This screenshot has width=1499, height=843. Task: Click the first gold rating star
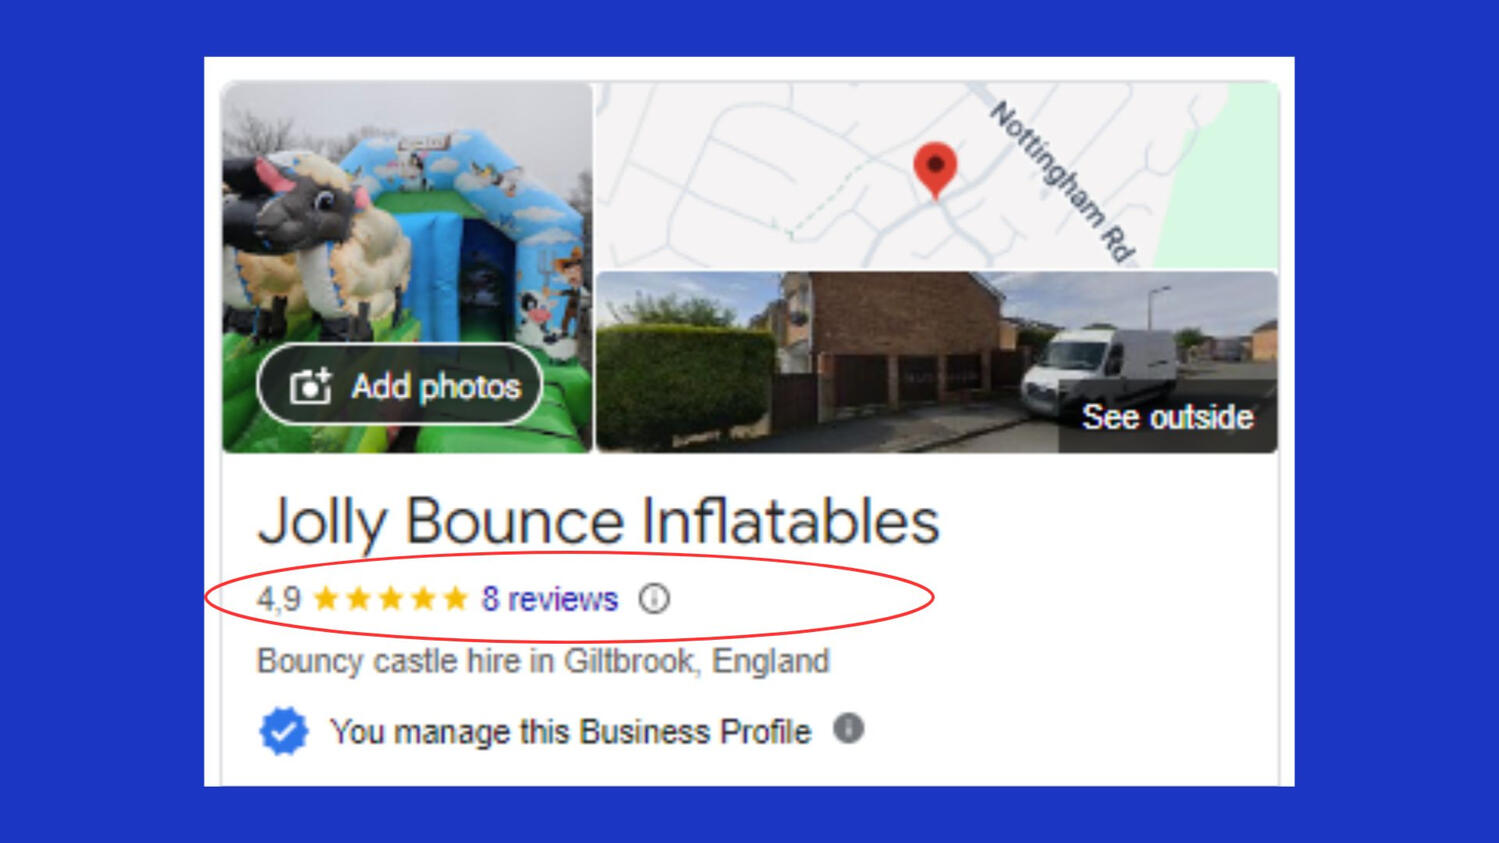pyautogui.click(x=326, y=598)
